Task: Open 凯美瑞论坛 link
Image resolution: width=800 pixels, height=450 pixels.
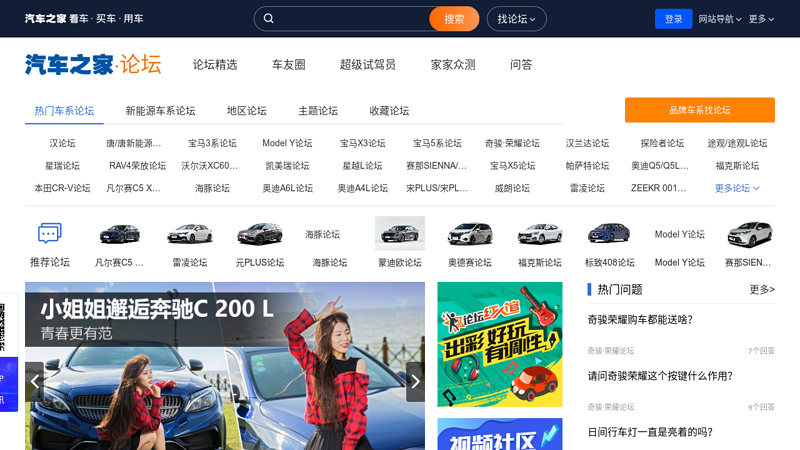Action: [x=287, y=166]
